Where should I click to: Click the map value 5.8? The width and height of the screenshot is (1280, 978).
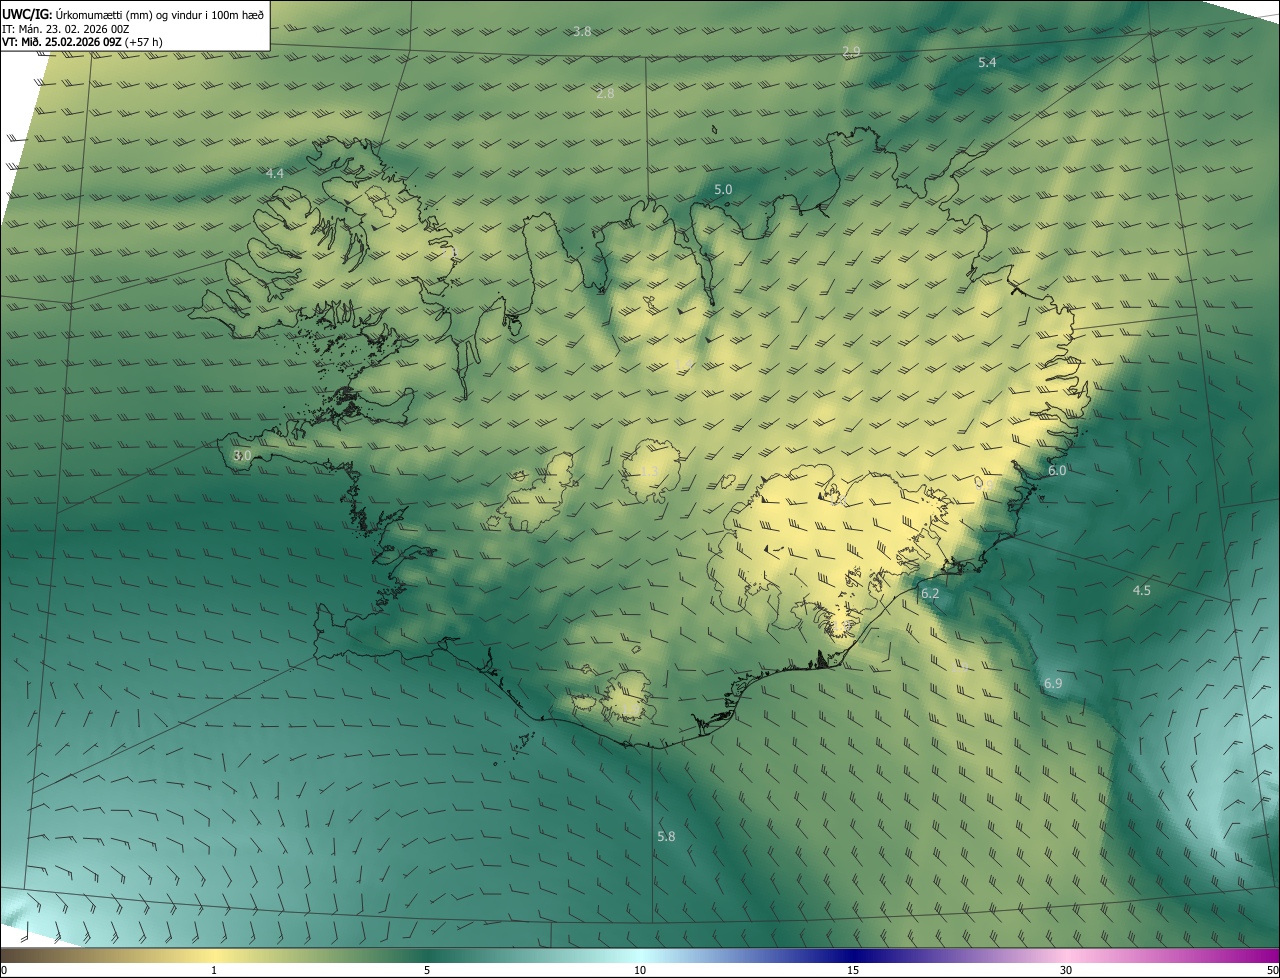click(666, 837)
